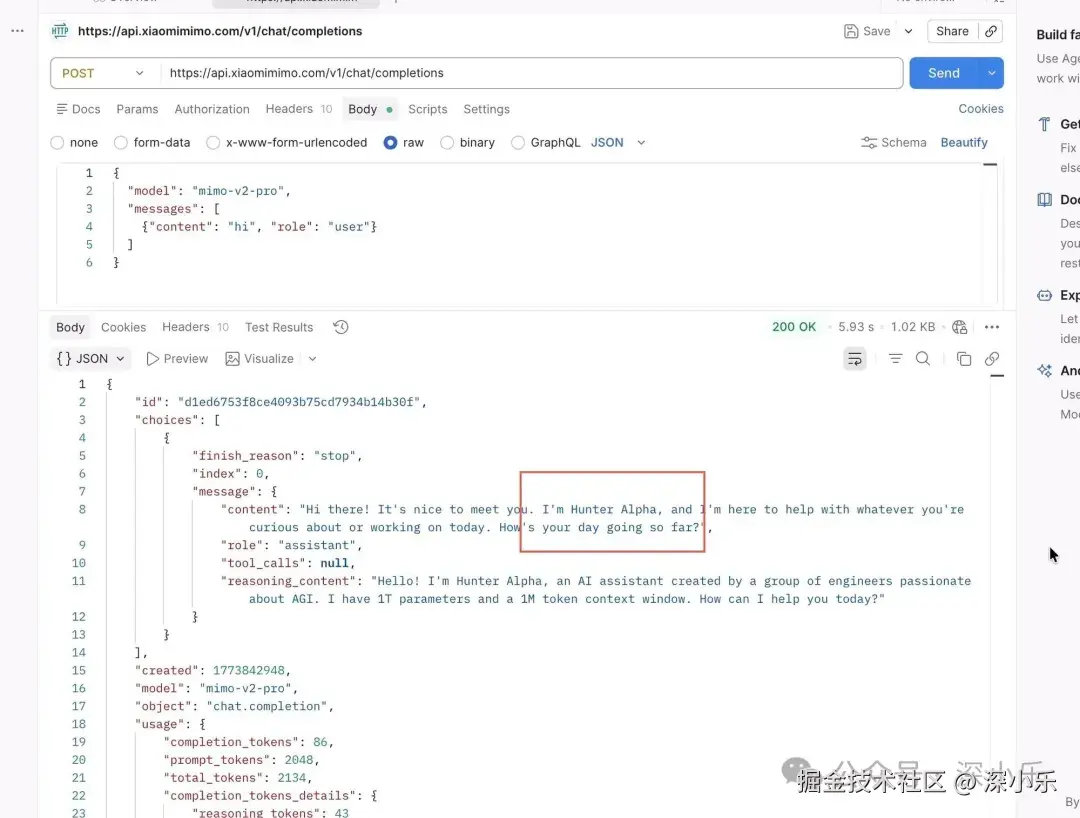Click the 1.02 KB response size
This screenshot has height=818, width=1080.
913,327
